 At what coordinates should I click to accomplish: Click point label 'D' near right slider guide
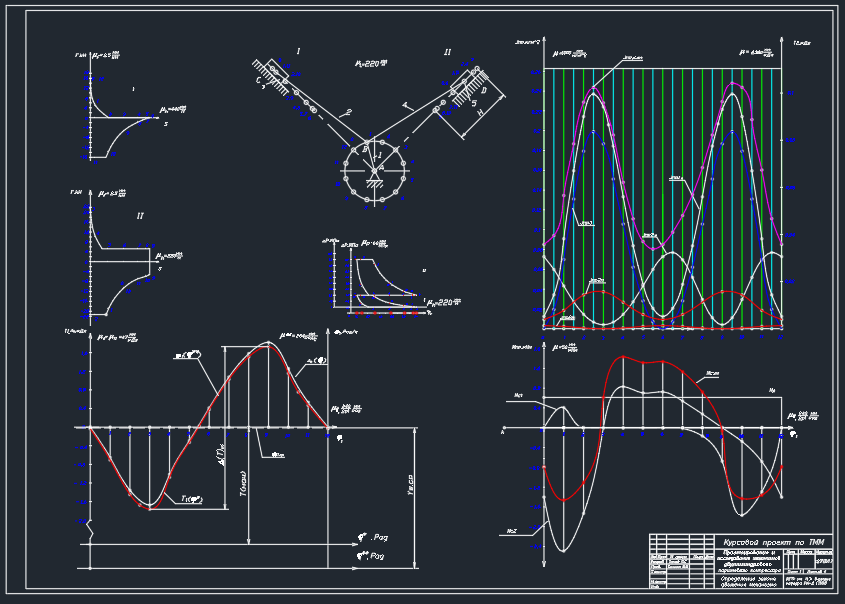point(483,91)
